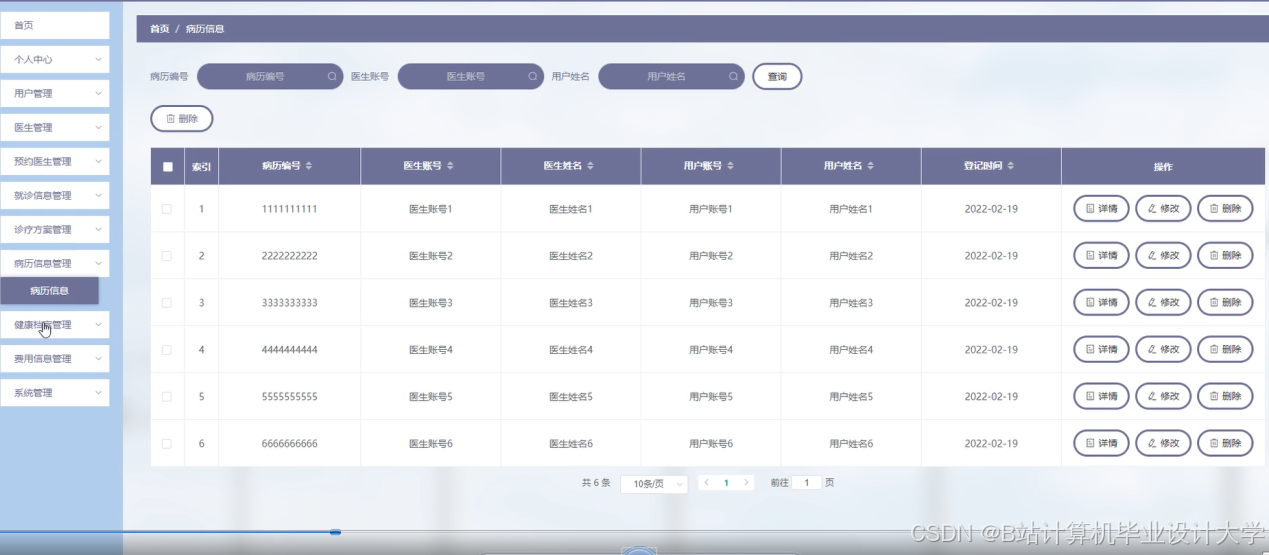
Task: Click 首页 breadcrumb link
Action: pos(159,29)
